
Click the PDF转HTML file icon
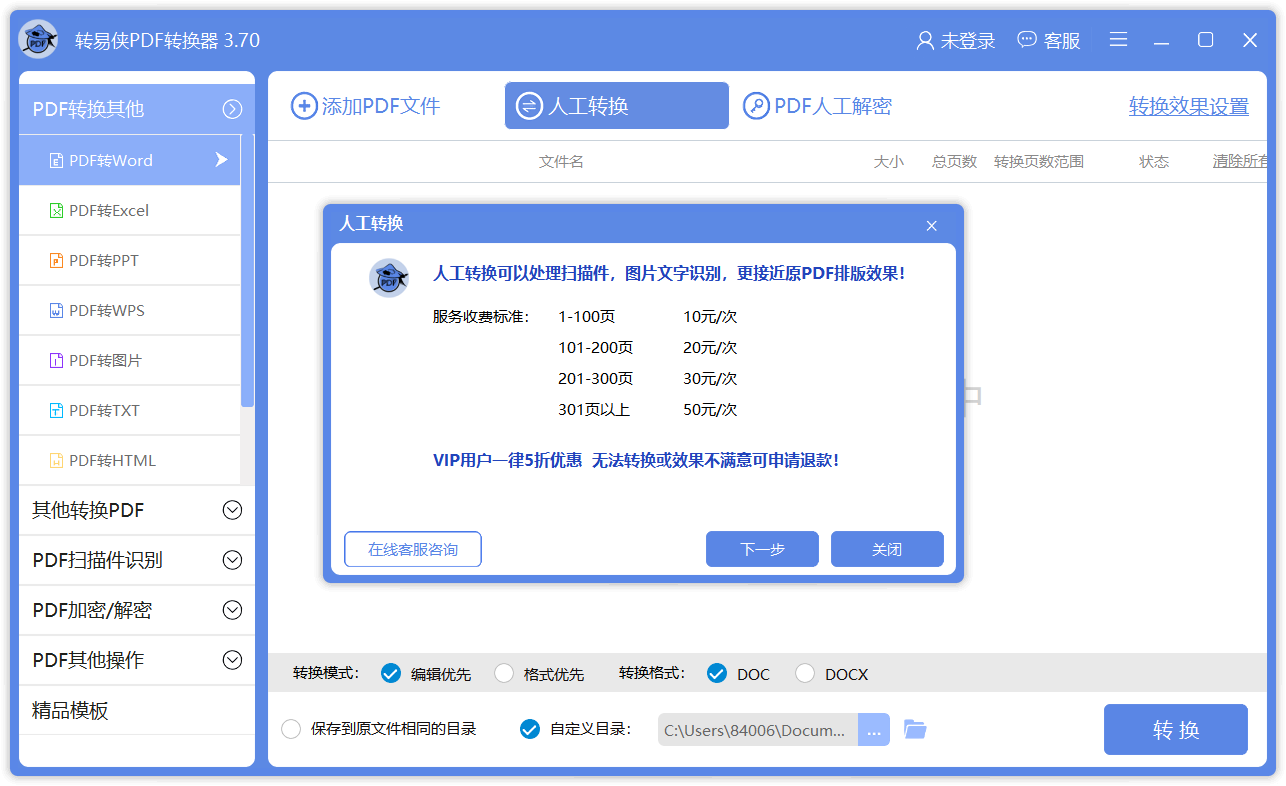(57, 460)
